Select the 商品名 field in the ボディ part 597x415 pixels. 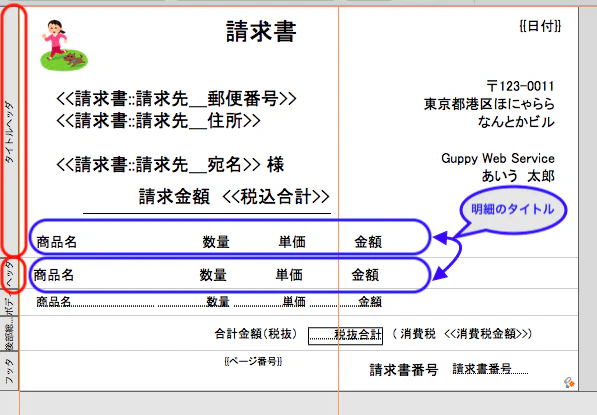(x=95, y=302)
